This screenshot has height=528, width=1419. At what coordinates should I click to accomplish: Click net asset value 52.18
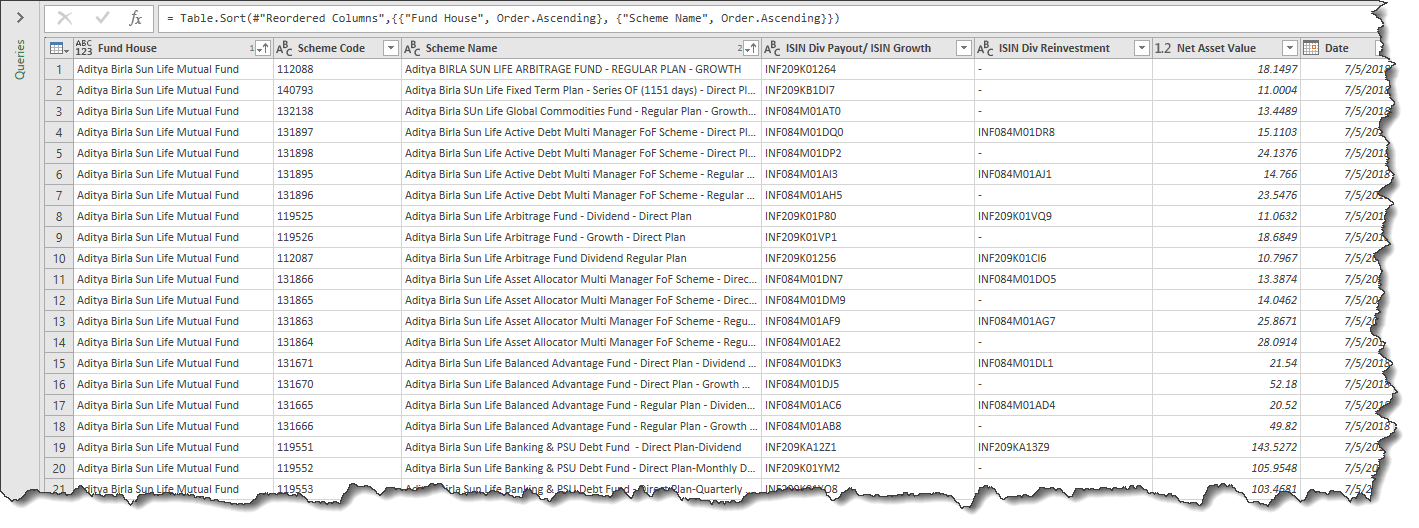click(1227, 384)
